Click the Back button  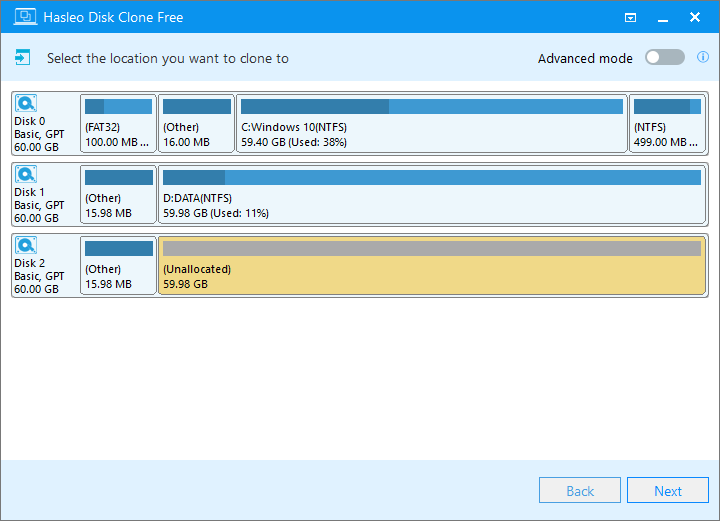(580, 491)
